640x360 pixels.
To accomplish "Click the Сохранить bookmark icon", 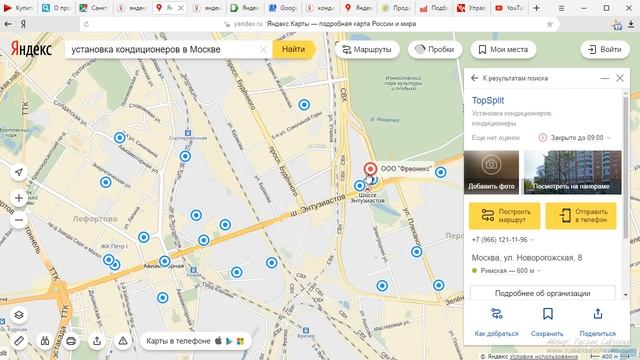I will click(x=547, y=313).
